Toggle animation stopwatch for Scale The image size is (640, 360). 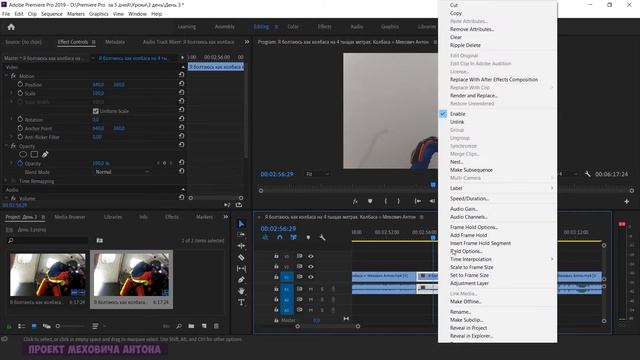point(20,93)
